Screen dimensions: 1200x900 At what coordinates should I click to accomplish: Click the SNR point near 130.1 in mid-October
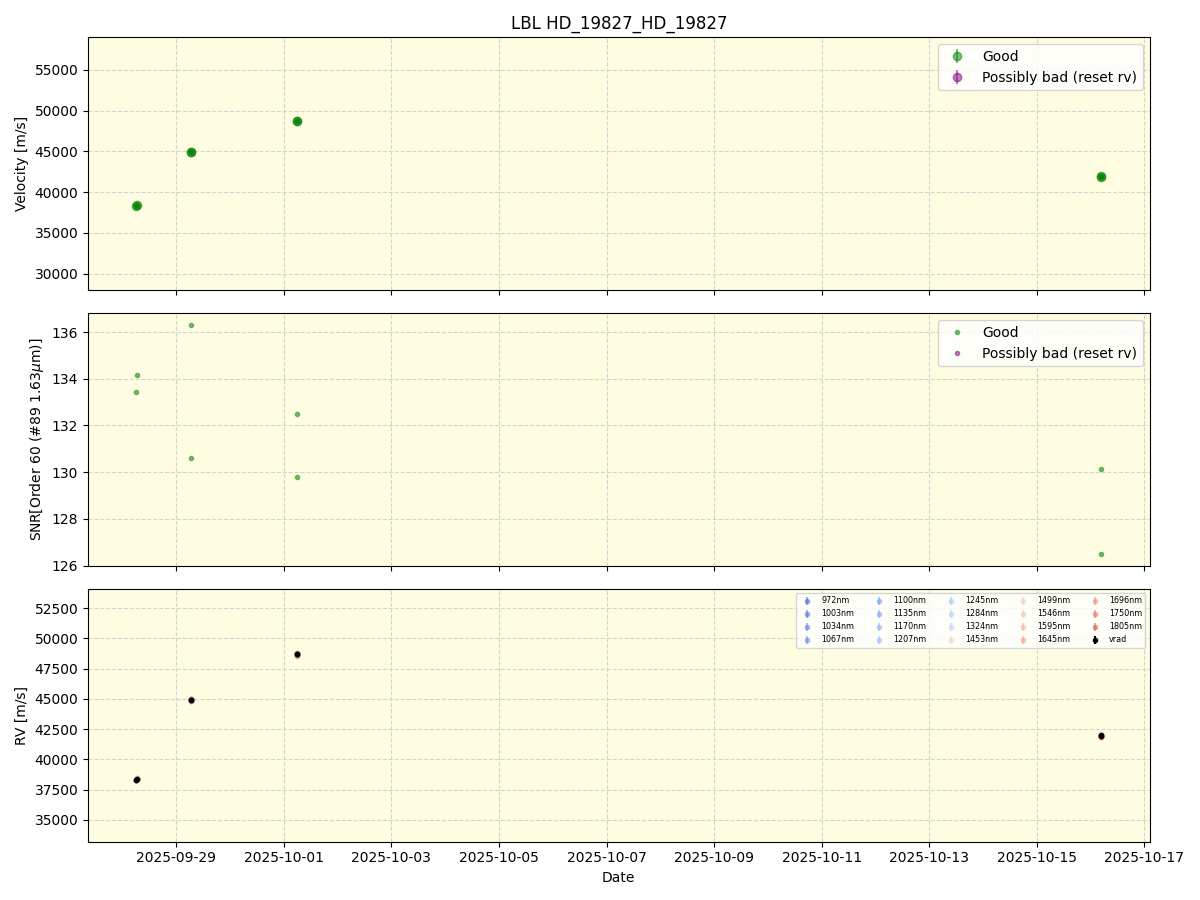(1101, 469)
